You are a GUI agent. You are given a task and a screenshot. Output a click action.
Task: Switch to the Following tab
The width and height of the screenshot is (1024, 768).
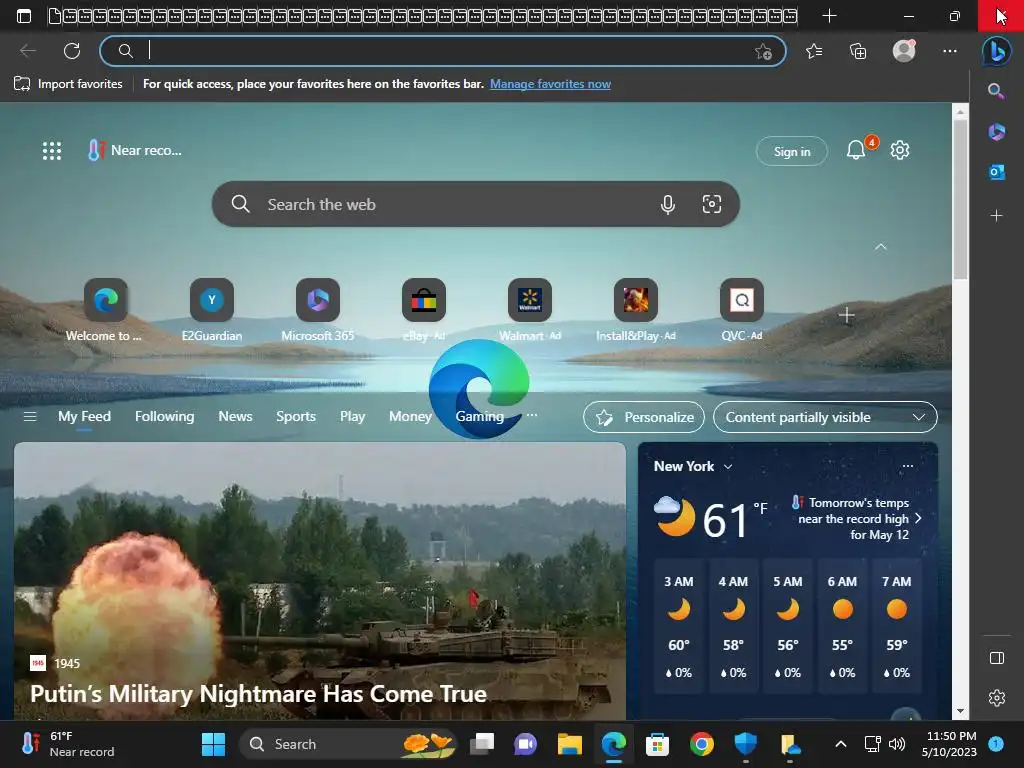pos(165,417)
